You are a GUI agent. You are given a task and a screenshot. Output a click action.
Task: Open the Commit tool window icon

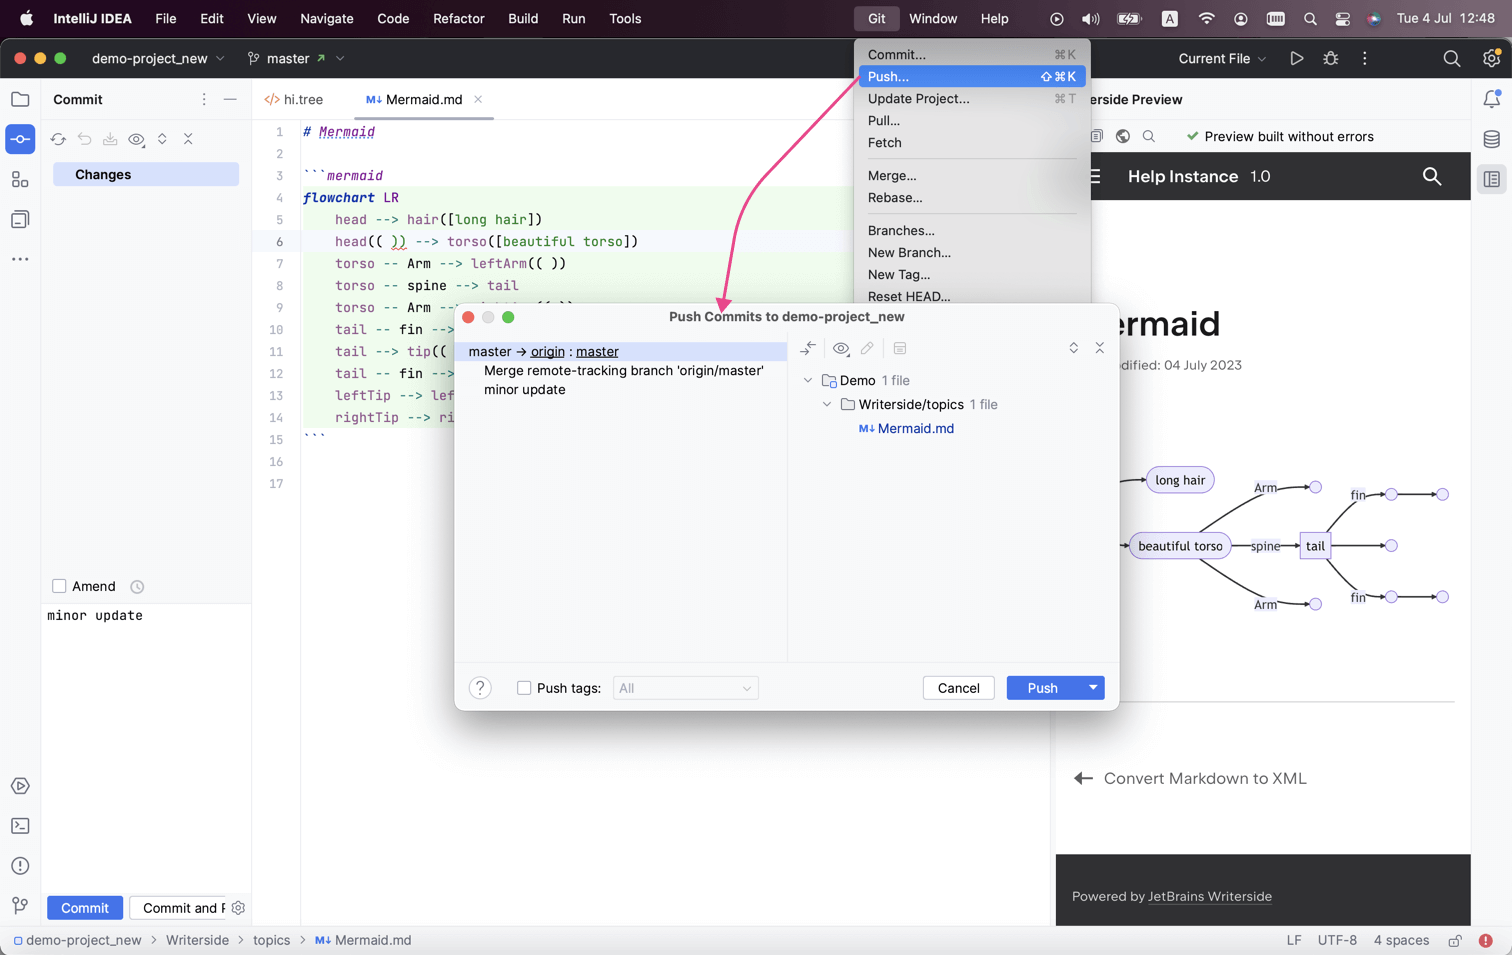coord(20,139)
